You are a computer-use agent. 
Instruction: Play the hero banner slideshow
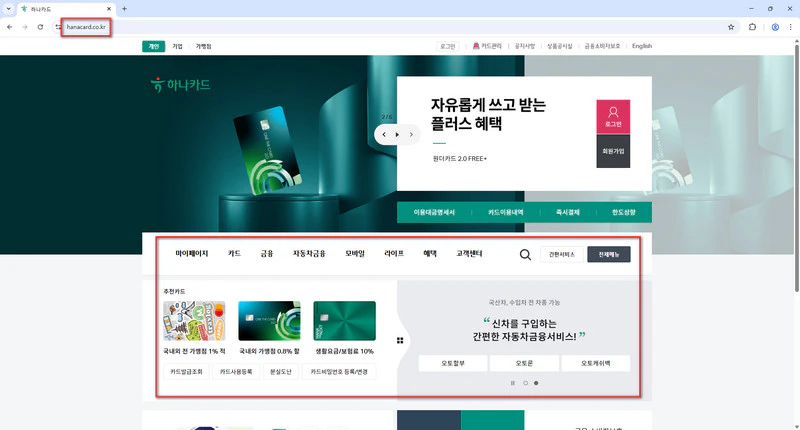pyautogui.click(x=397, y=135)
